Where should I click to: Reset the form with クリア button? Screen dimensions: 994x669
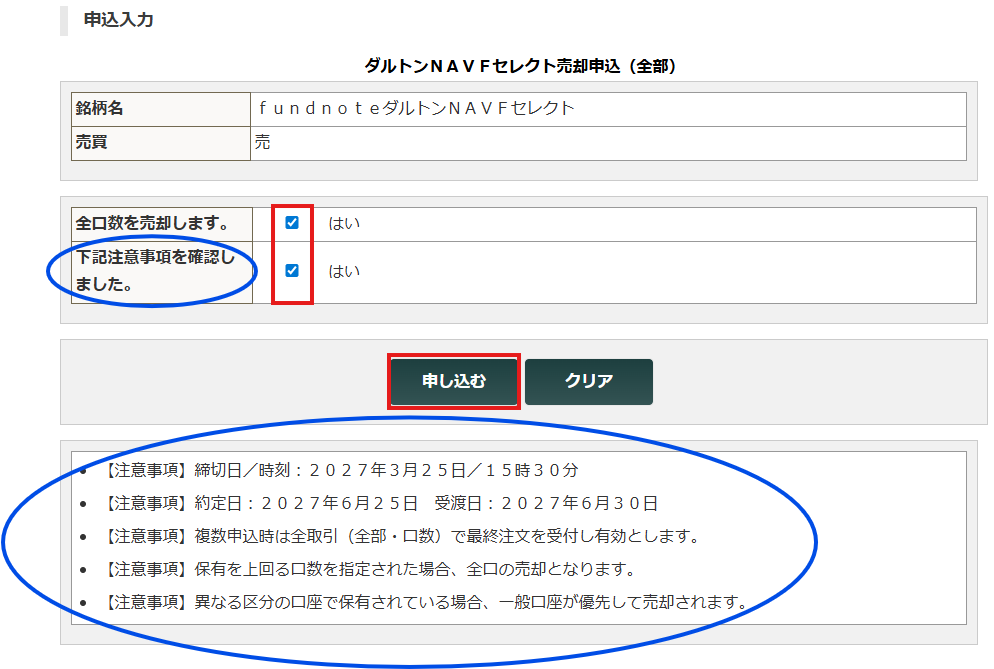click(x=589, y=381)
